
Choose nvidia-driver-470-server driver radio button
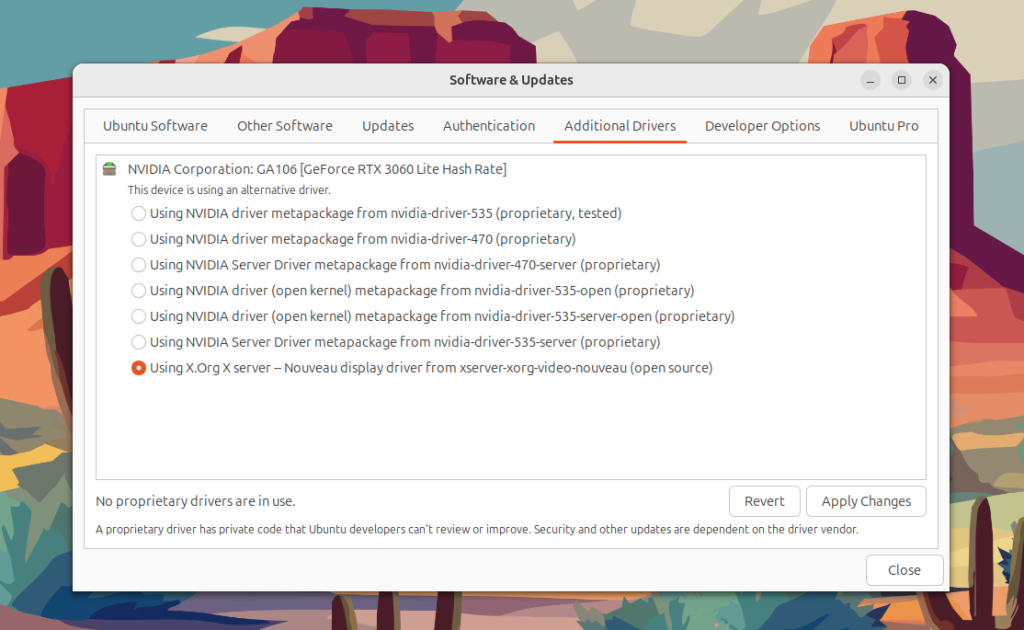pyautogui.click(x=138, y=265)
